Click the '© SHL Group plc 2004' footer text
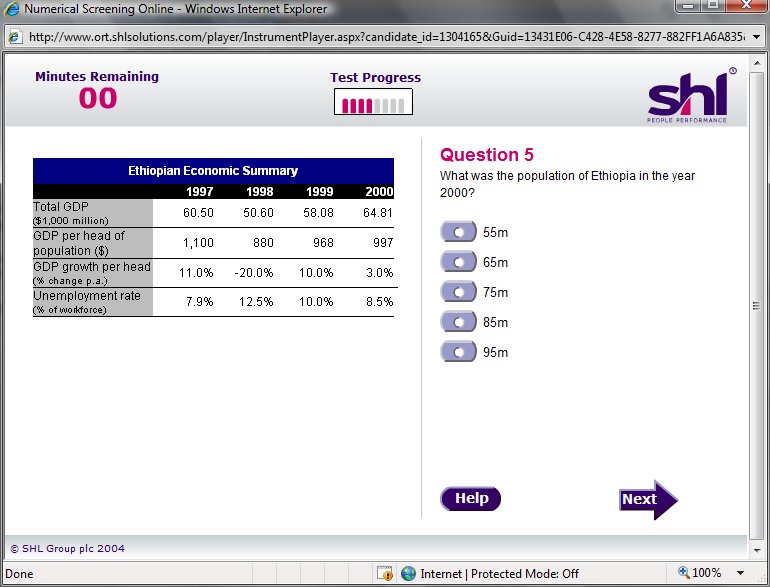This screenshot has height=587, width=770. [x=67, y=548]
